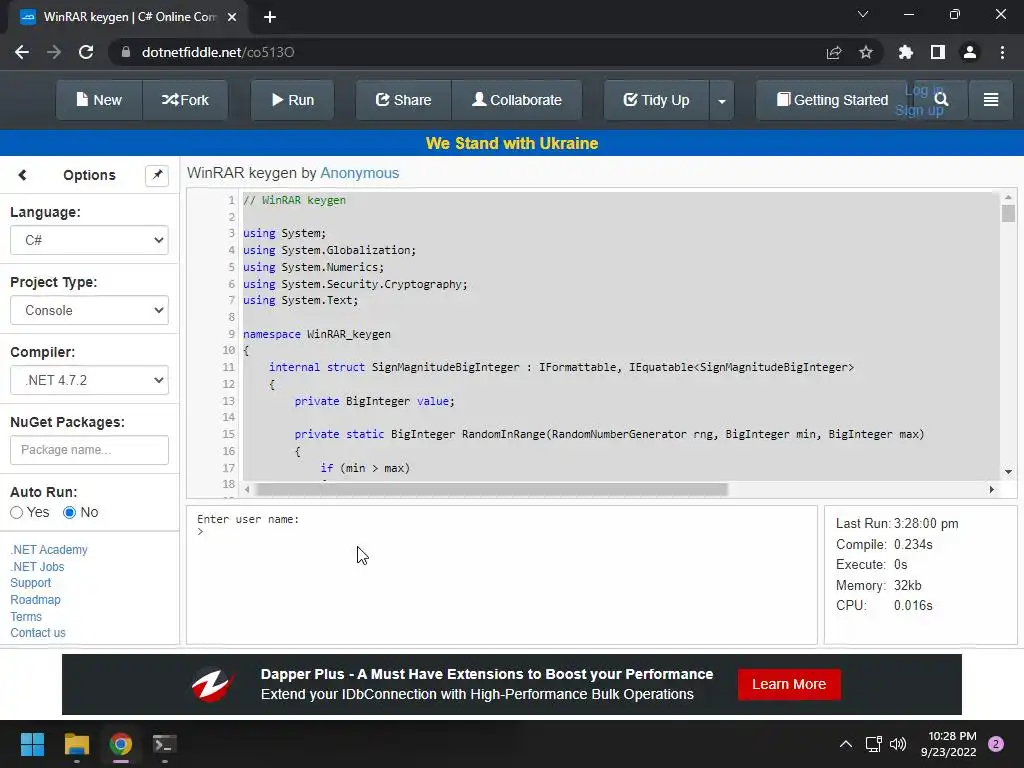Open the tab search chevron

click(863, 14)
